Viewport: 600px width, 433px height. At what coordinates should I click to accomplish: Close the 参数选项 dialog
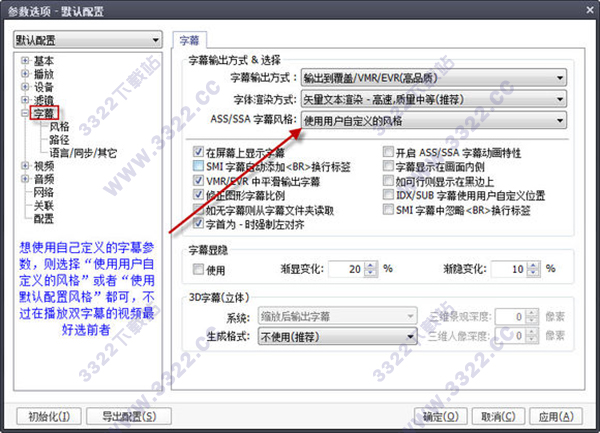[x=590, y=10]
